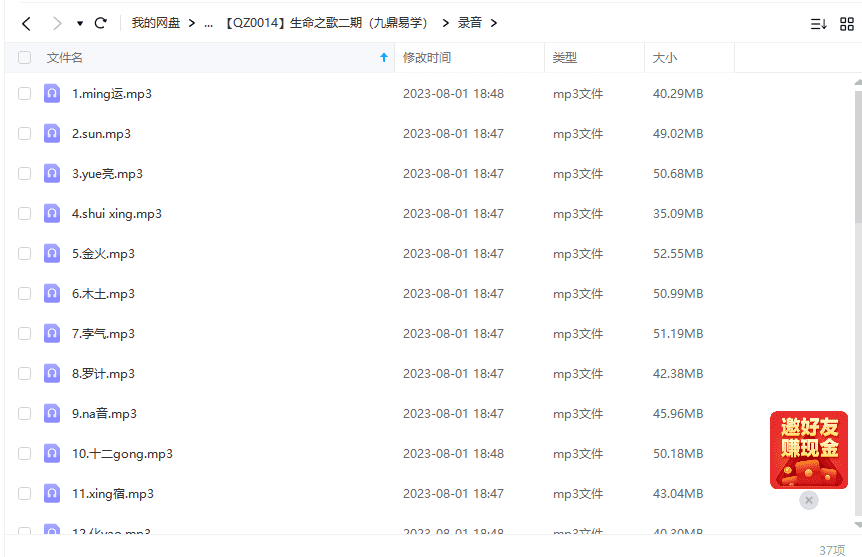
Task: Click the audio icon of 11.xing宿.mp3
Action: pyautogui.click(x=52, y=494)
